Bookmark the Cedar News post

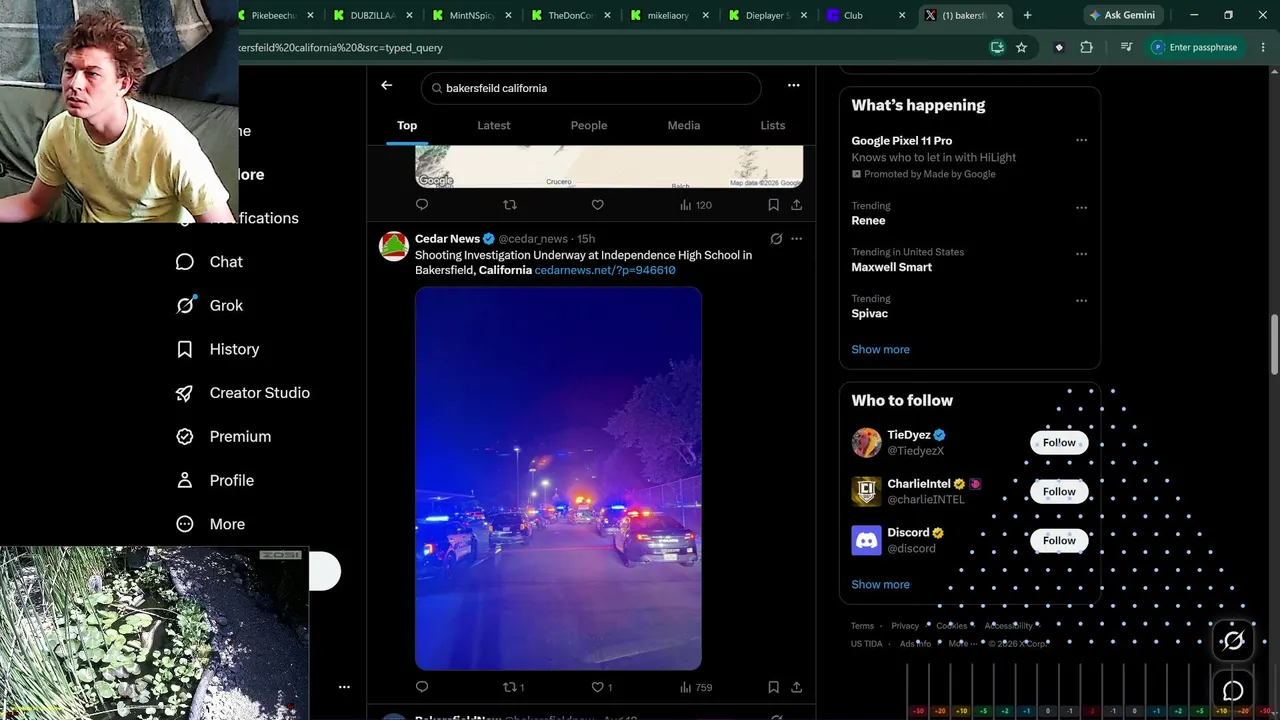(773, 687)
